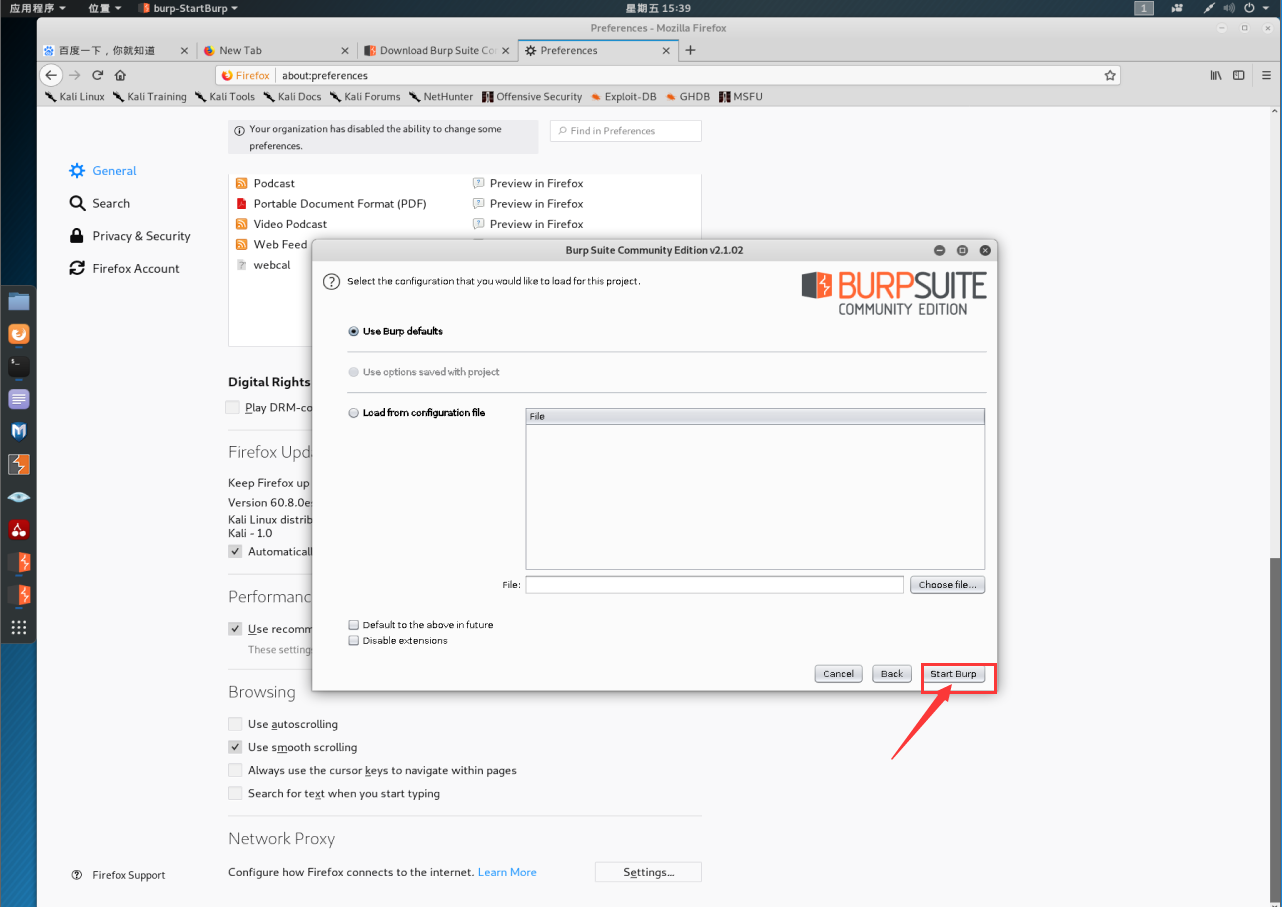The height and width of the screenshot is (907, 1282).
Task: Check Always use the cursor keys option
Action: tap(235, 770)
